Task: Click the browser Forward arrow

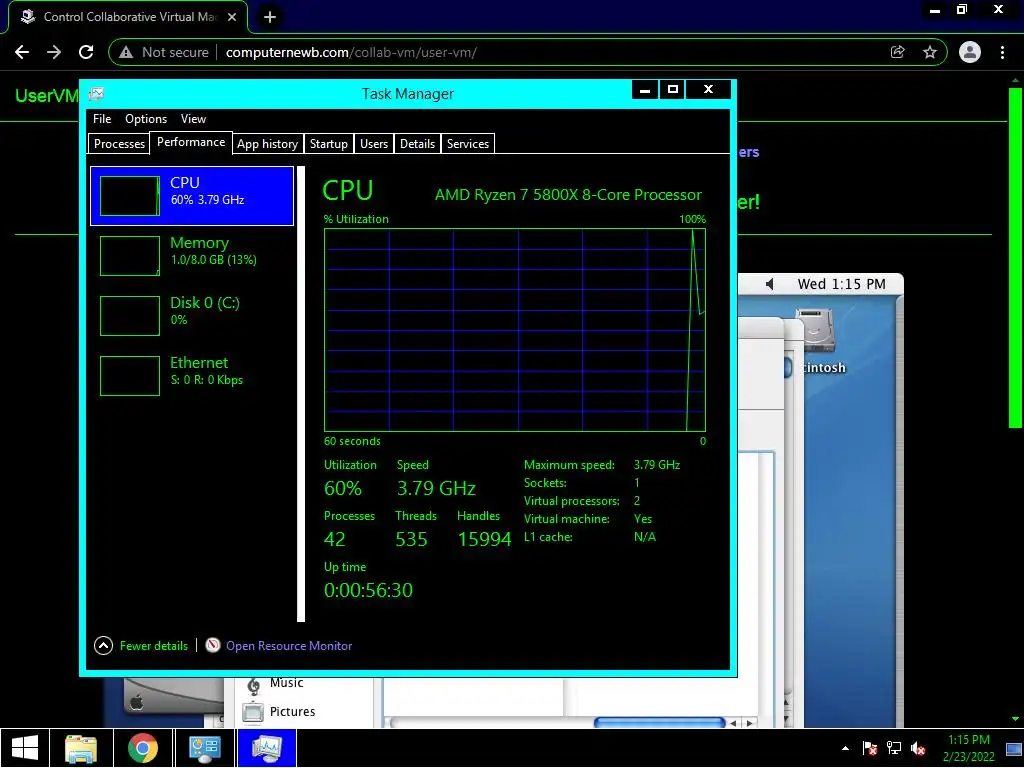Action: click(x=54, y=52)
